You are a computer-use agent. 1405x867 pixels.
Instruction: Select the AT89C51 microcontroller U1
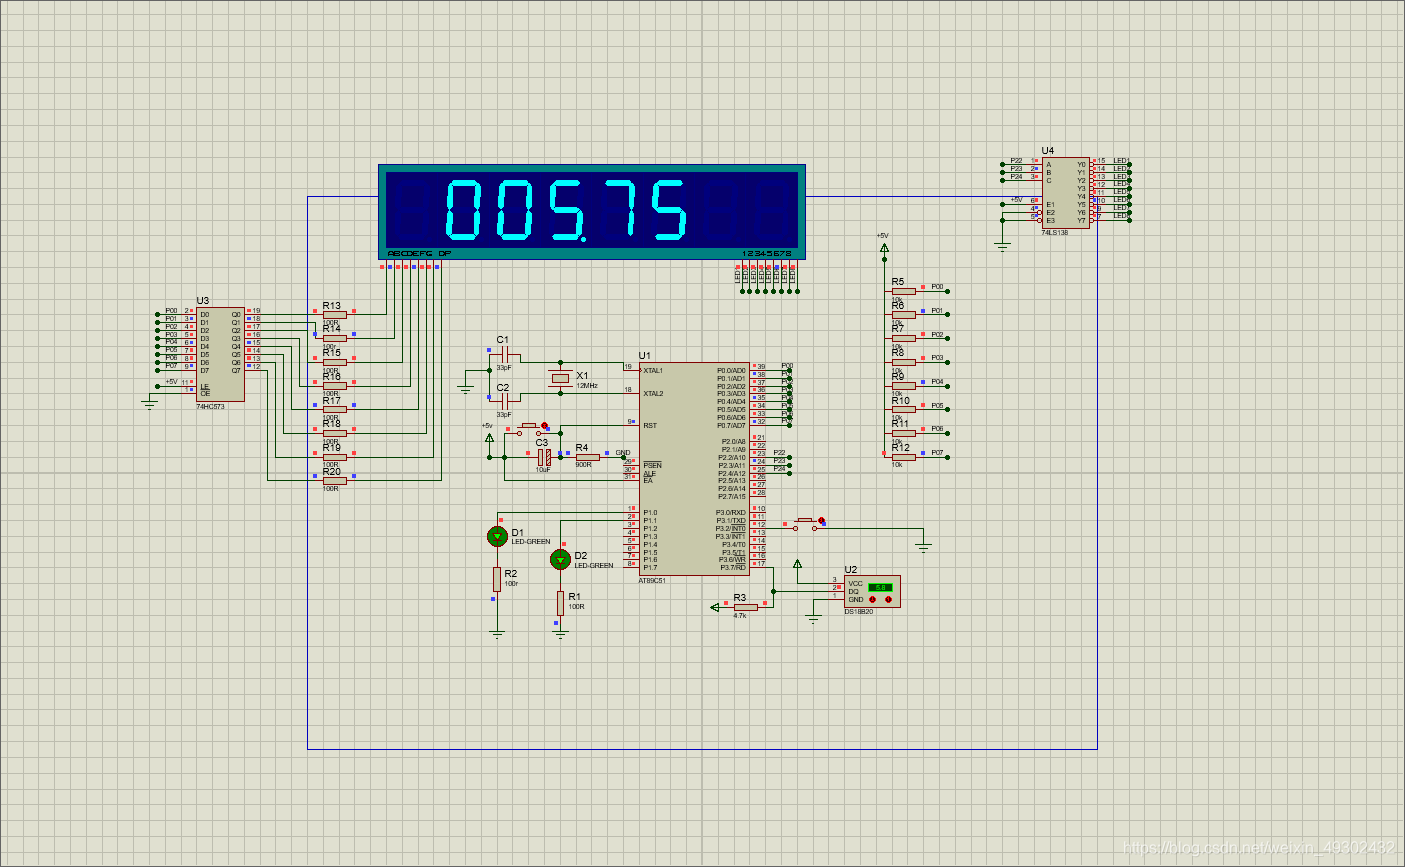(x=694, y=469)
